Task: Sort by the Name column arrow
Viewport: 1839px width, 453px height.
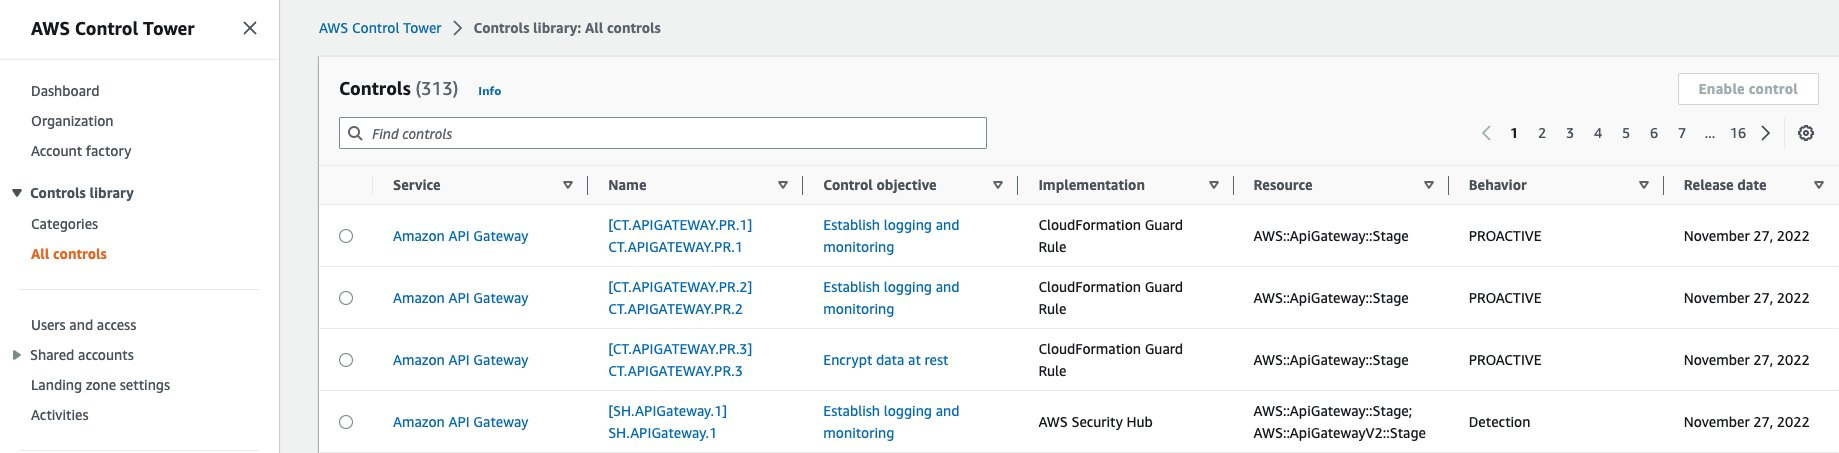Action: (x=783, y=185)
